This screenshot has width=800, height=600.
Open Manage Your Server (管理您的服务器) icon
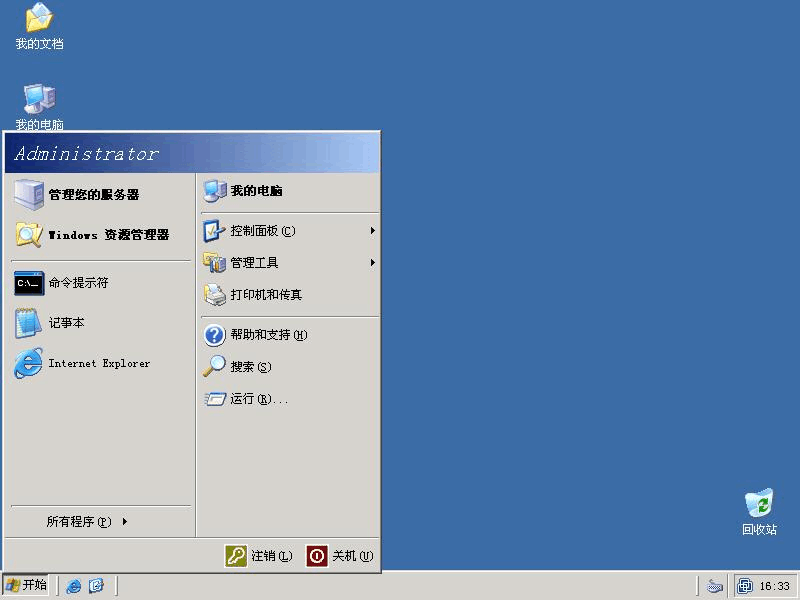pos(29,194)
